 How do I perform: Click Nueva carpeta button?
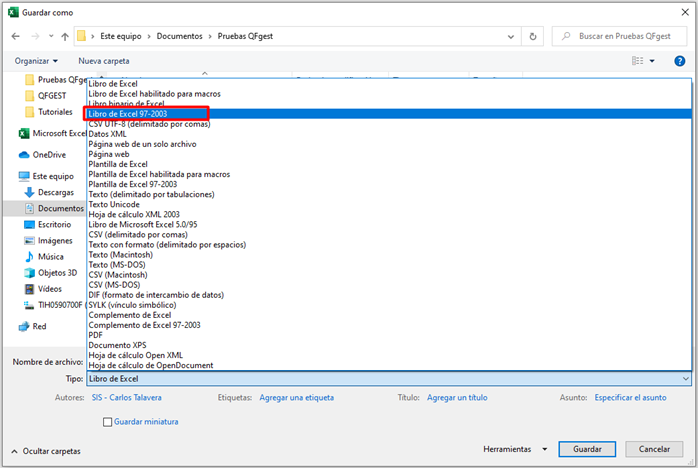(104, 61)
